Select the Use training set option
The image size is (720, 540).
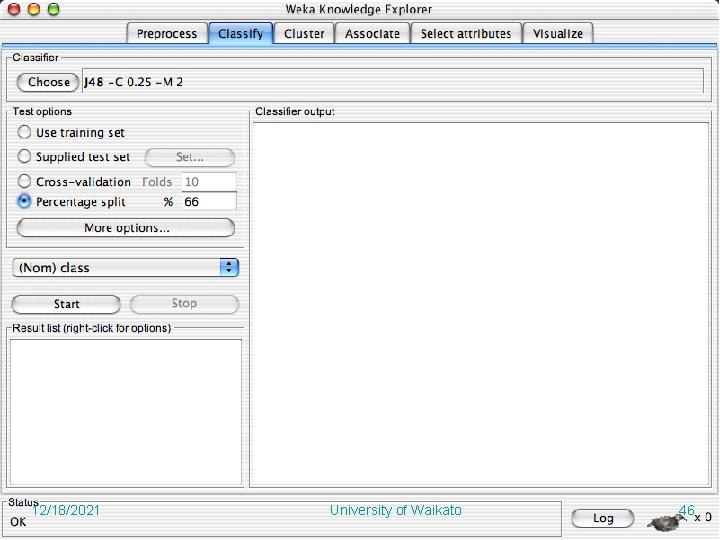(x=24, y=132)
